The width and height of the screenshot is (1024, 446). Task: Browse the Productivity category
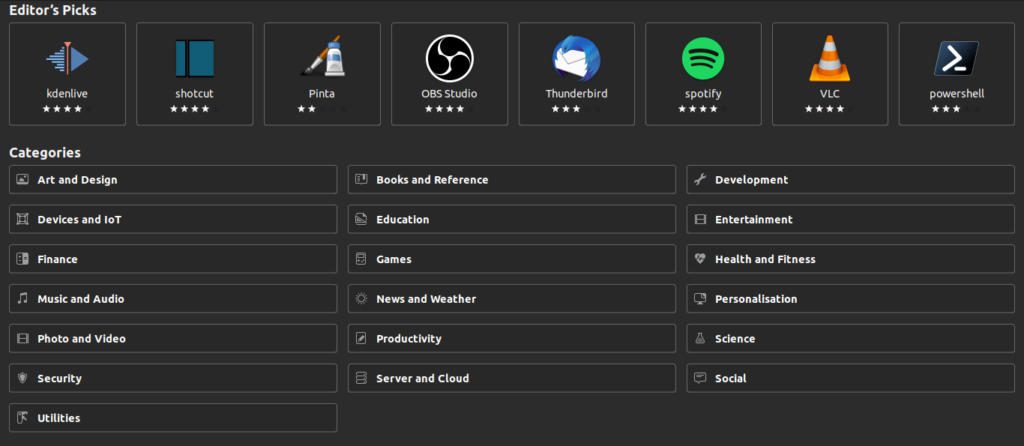tap(511, 338)
